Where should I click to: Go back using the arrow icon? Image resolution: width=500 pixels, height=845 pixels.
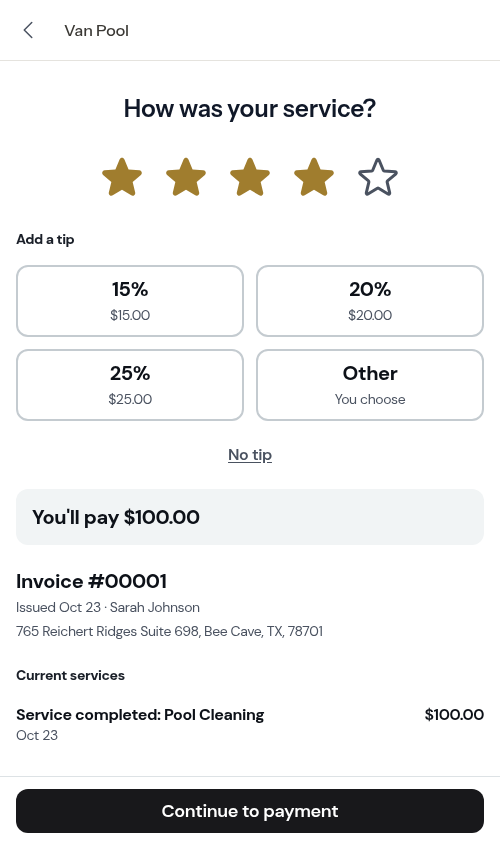pos(29,30)
